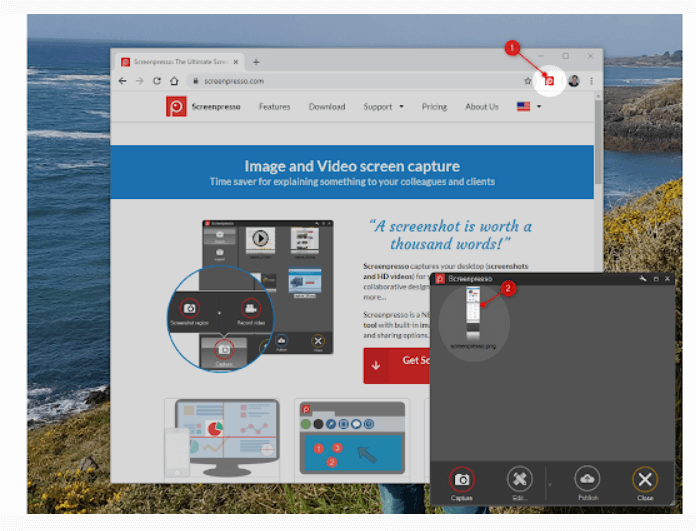696x531 pixels.
Task: Click Close button in Screenpresso workspace bar
Action: pyautogui.click(x=645, y=483)
